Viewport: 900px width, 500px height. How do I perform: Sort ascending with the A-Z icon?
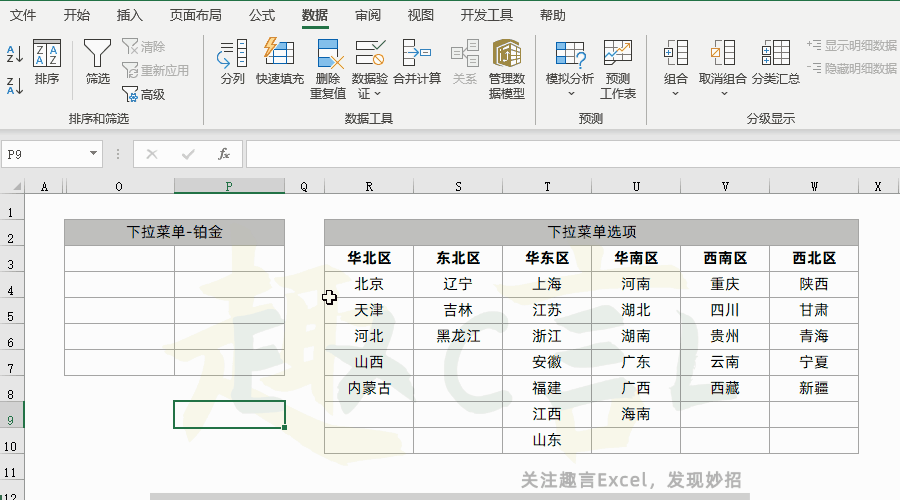click(x=14, y=55)
